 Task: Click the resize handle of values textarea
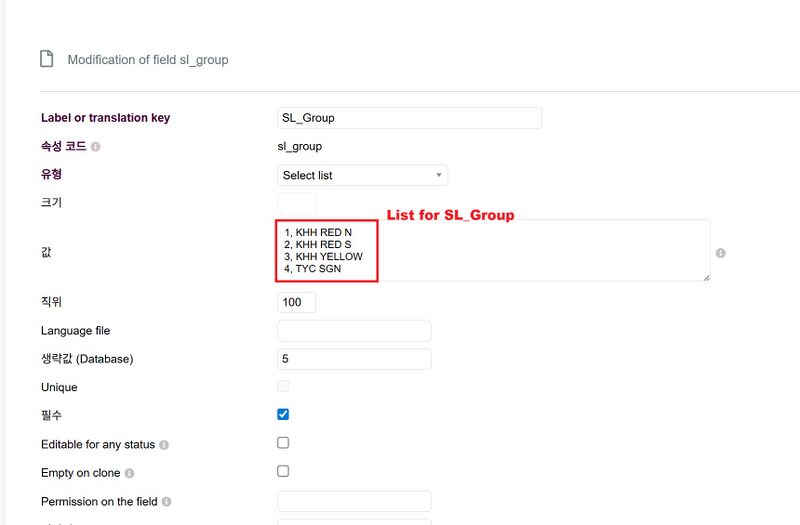pos(707,278)
